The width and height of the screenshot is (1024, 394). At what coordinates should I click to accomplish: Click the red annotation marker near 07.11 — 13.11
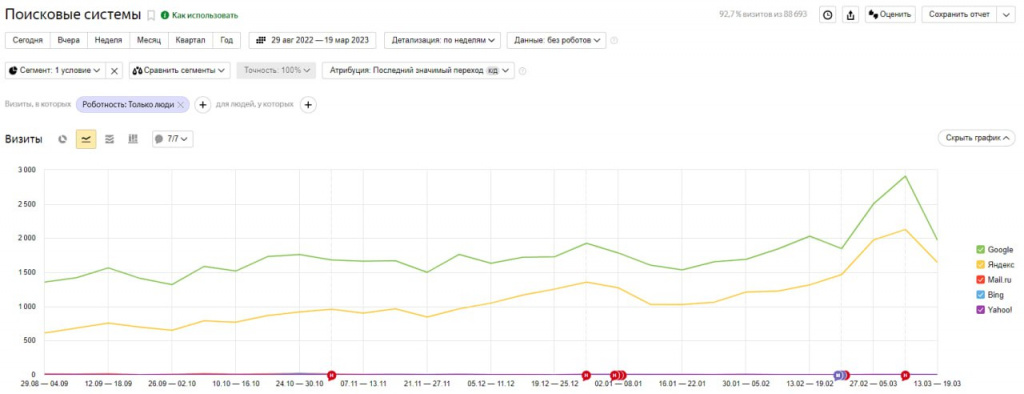332,375
